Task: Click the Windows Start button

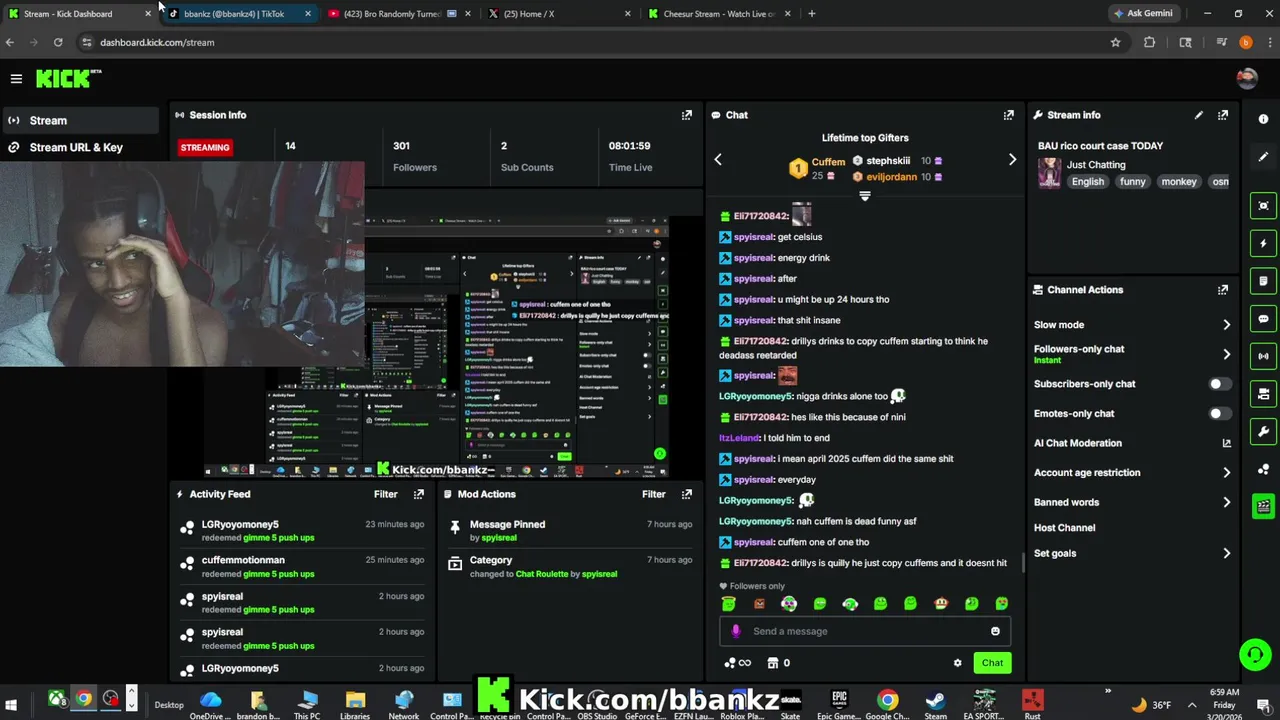Action: (x=11, y=704)
